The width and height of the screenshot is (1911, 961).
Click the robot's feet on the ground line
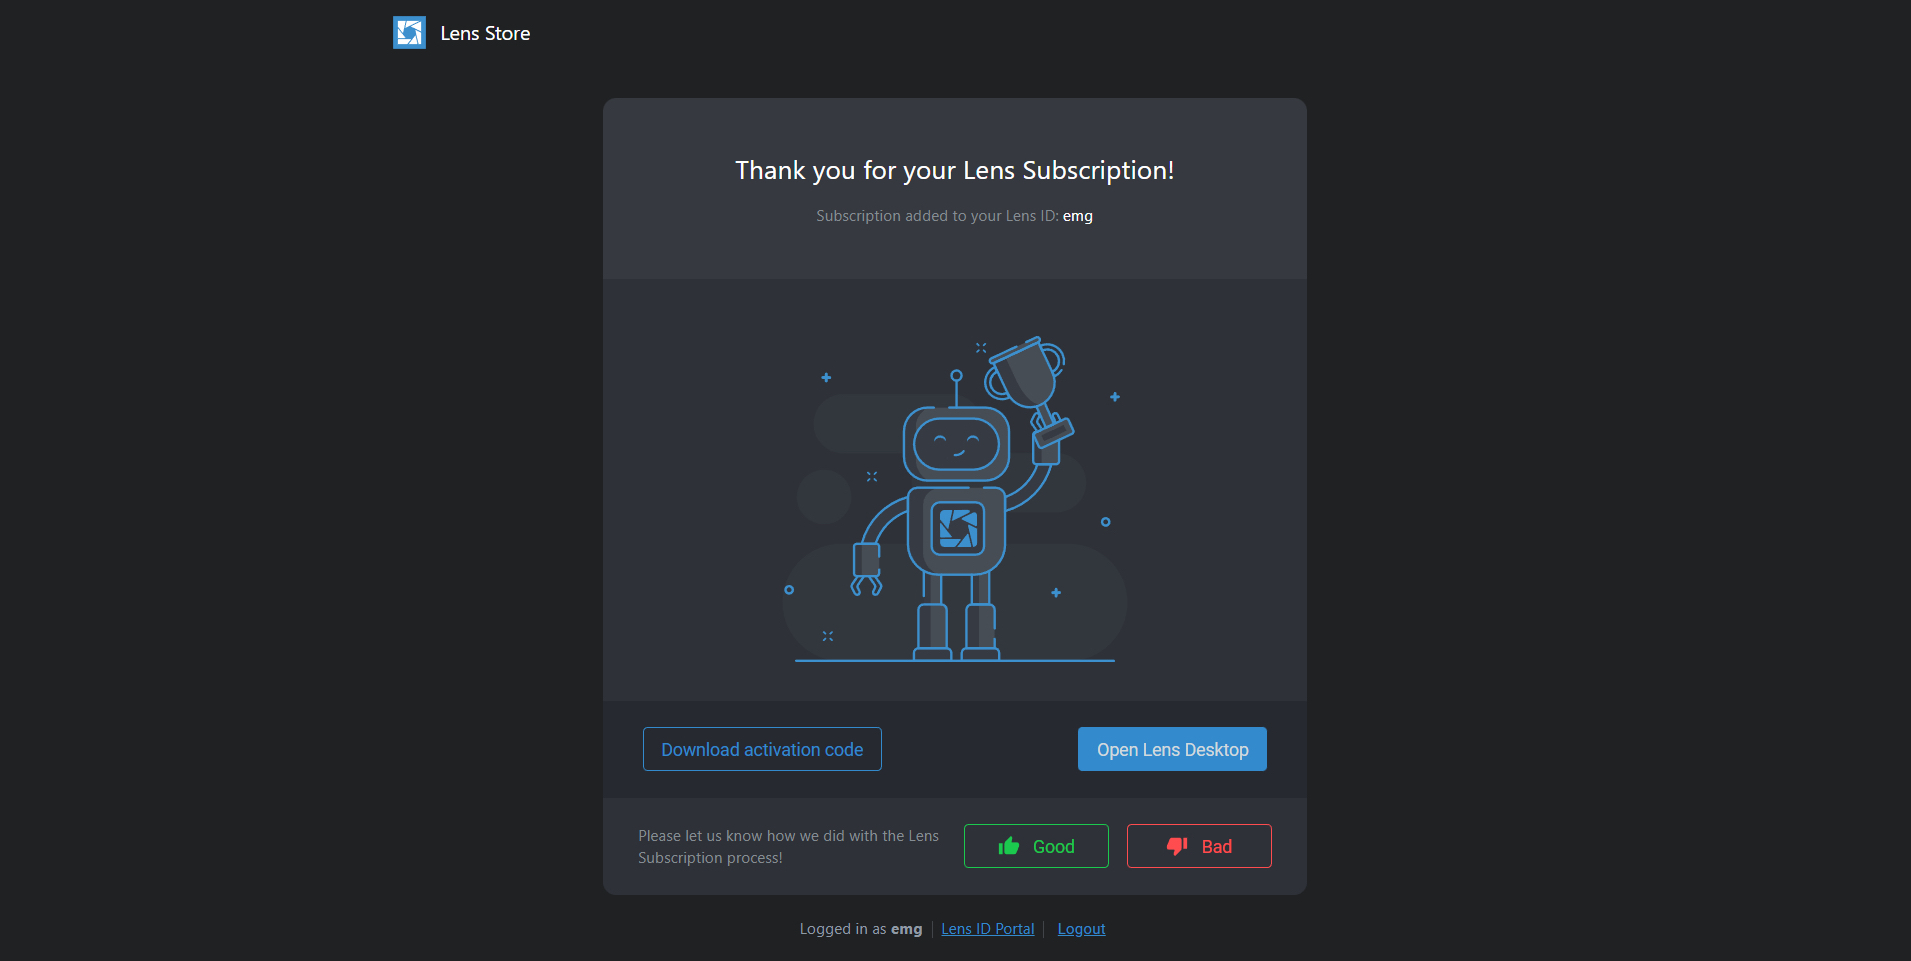(x=956, y=654)
